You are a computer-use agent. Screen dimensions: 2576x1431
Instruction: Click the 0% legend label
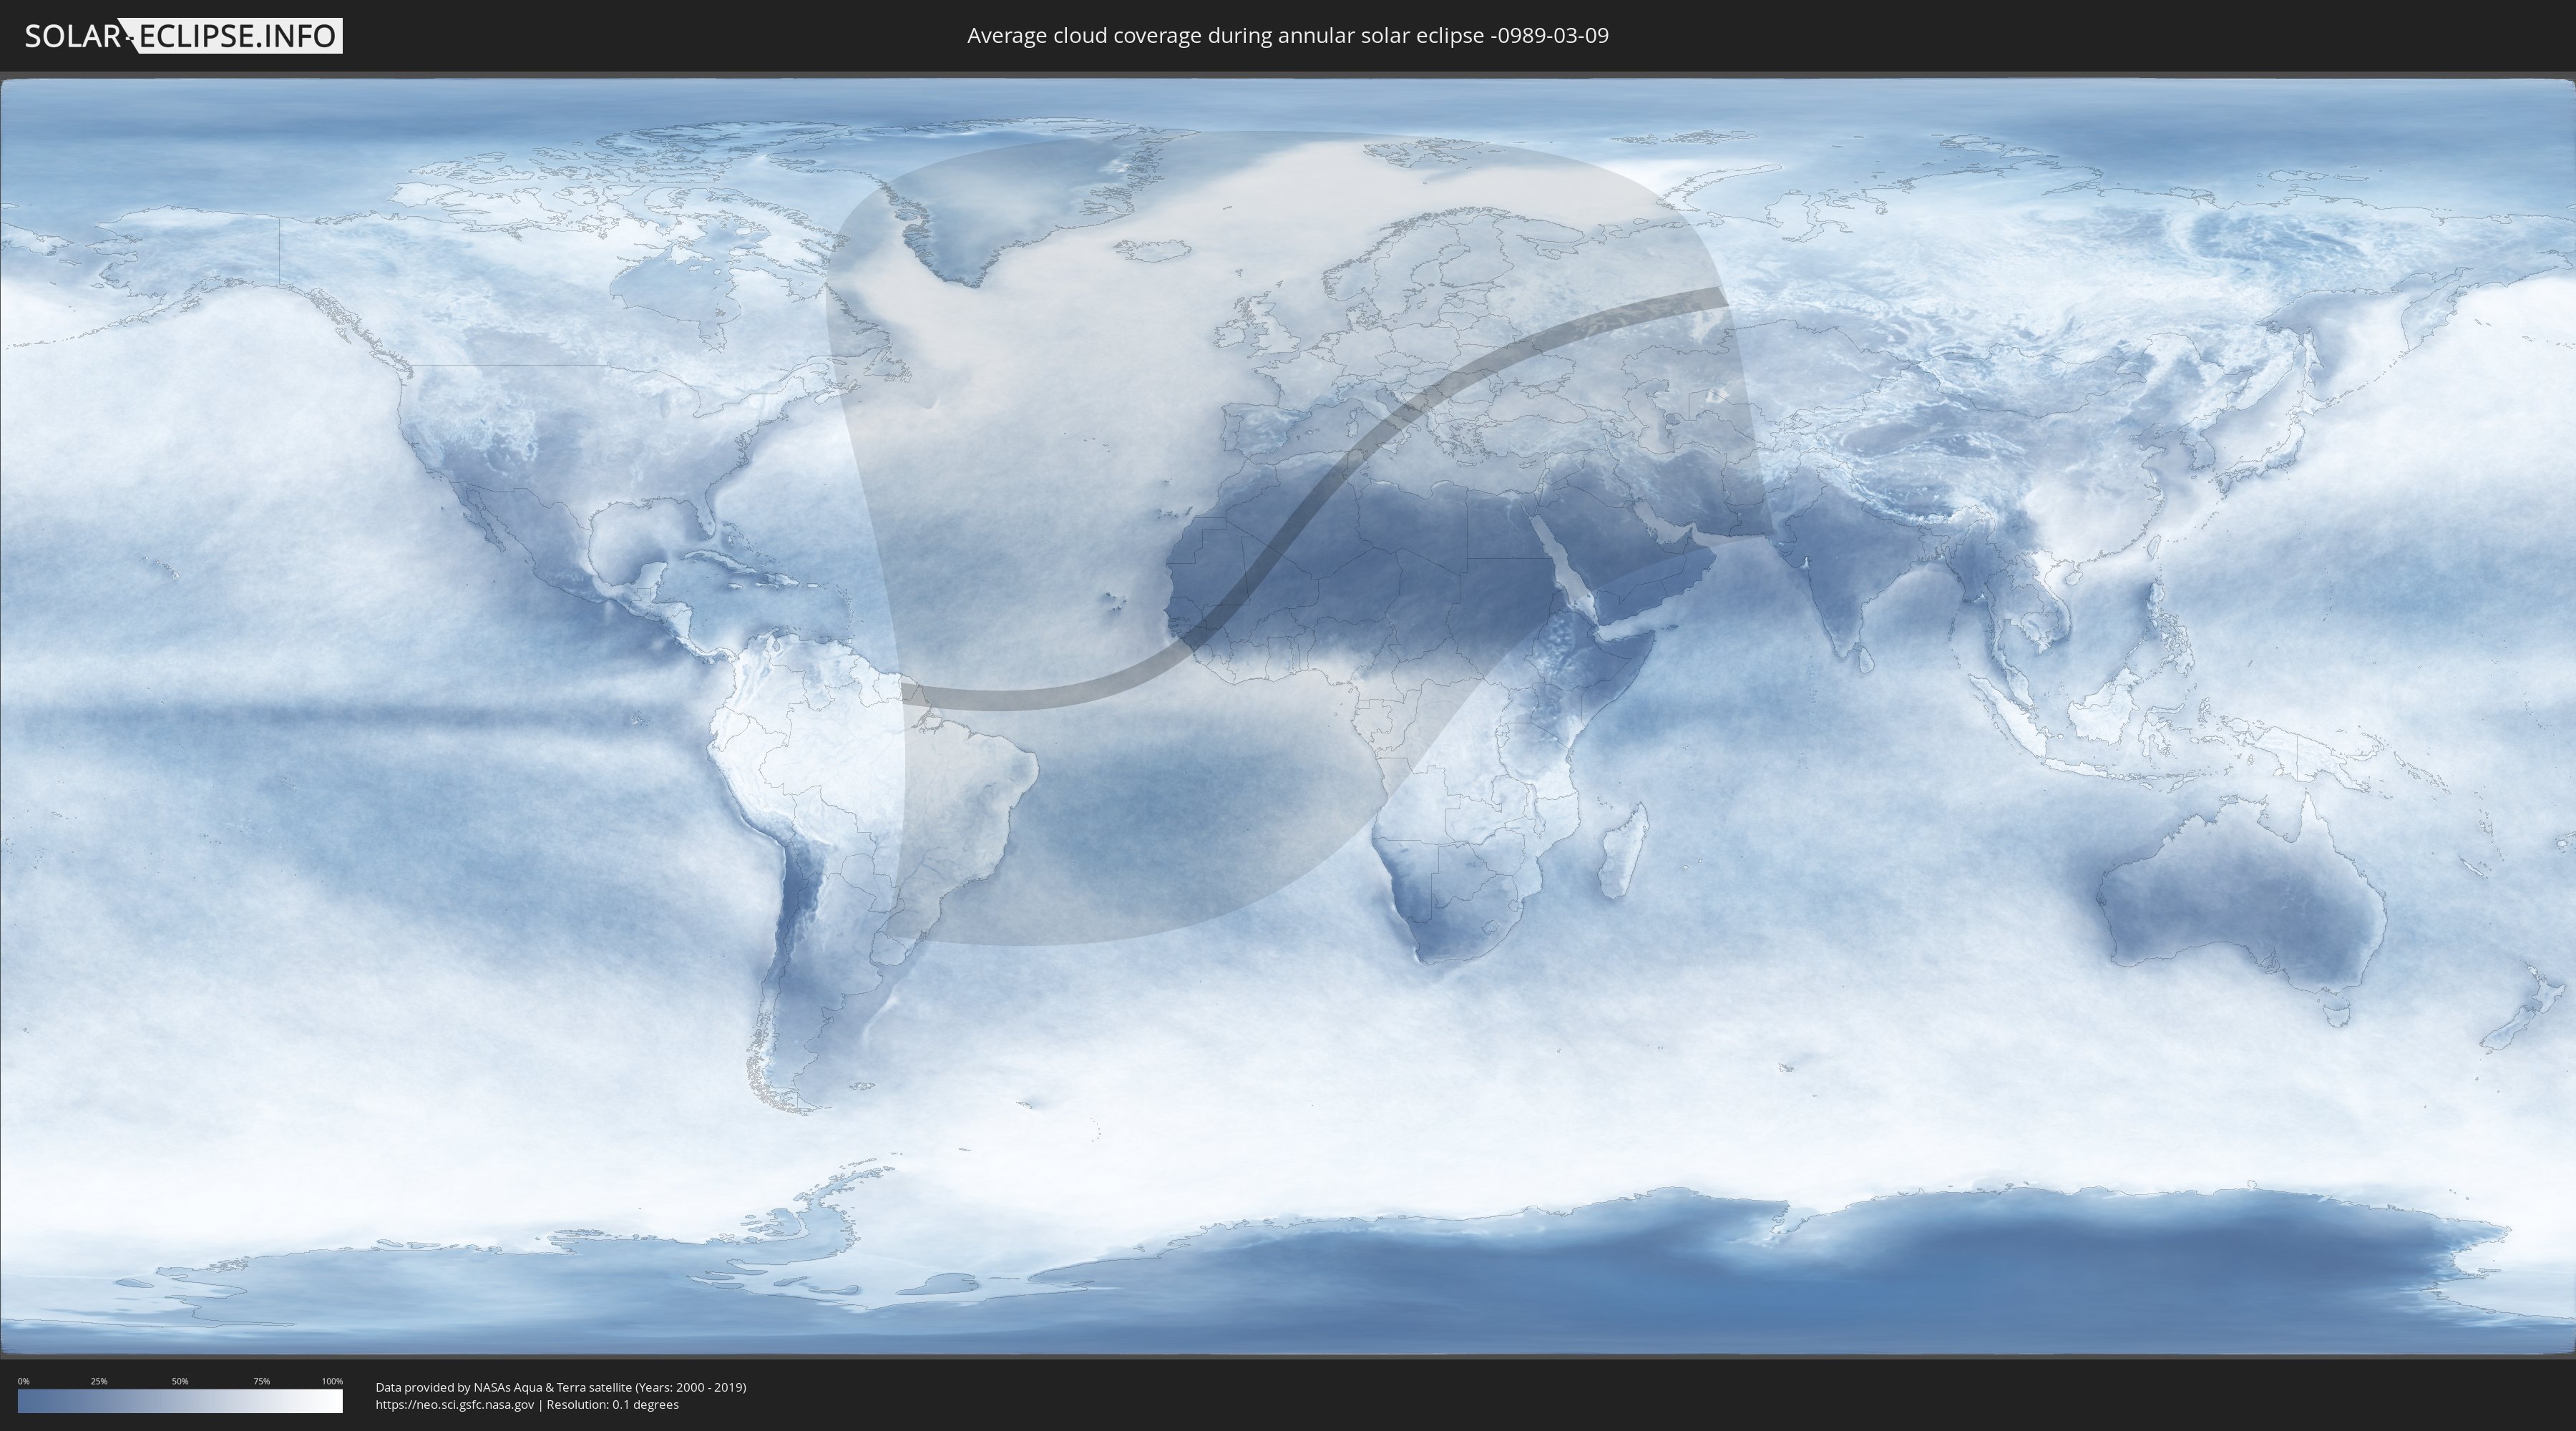(23, 1381)
